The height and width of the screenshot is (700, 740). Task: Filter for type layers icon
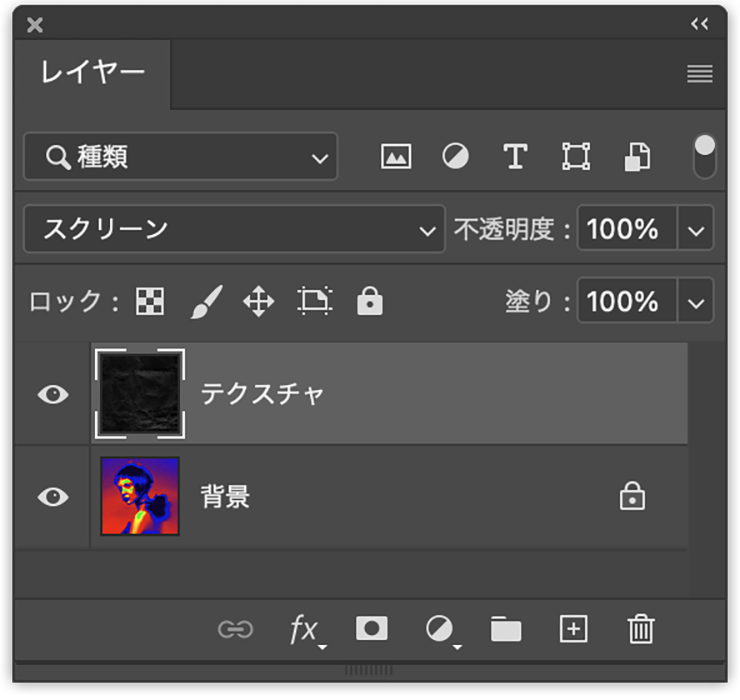click(515, 156)
